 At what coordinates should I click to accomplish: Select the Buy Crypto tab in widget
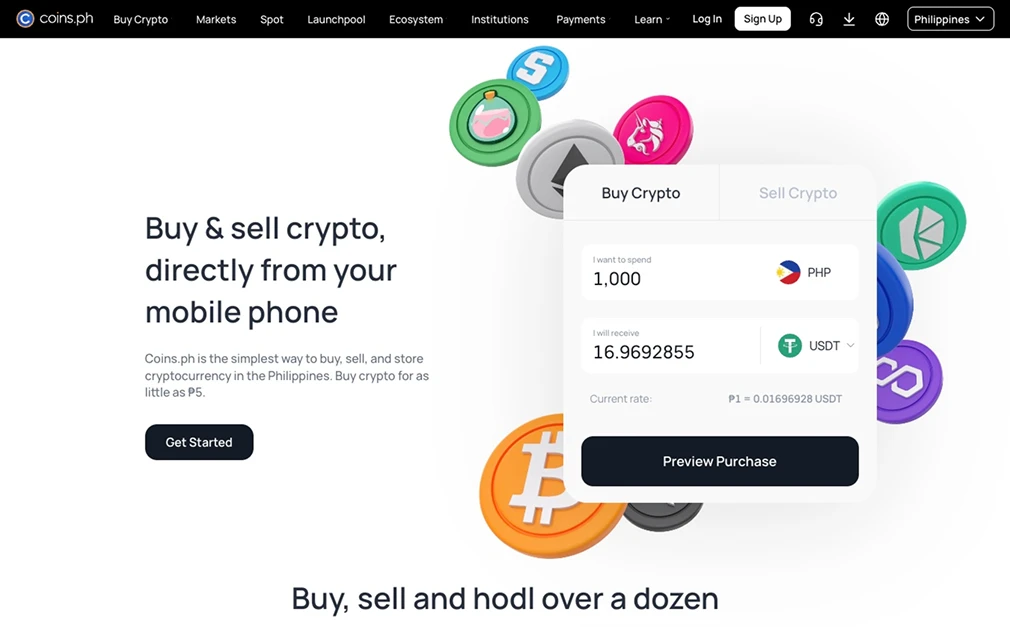(641, 193)
